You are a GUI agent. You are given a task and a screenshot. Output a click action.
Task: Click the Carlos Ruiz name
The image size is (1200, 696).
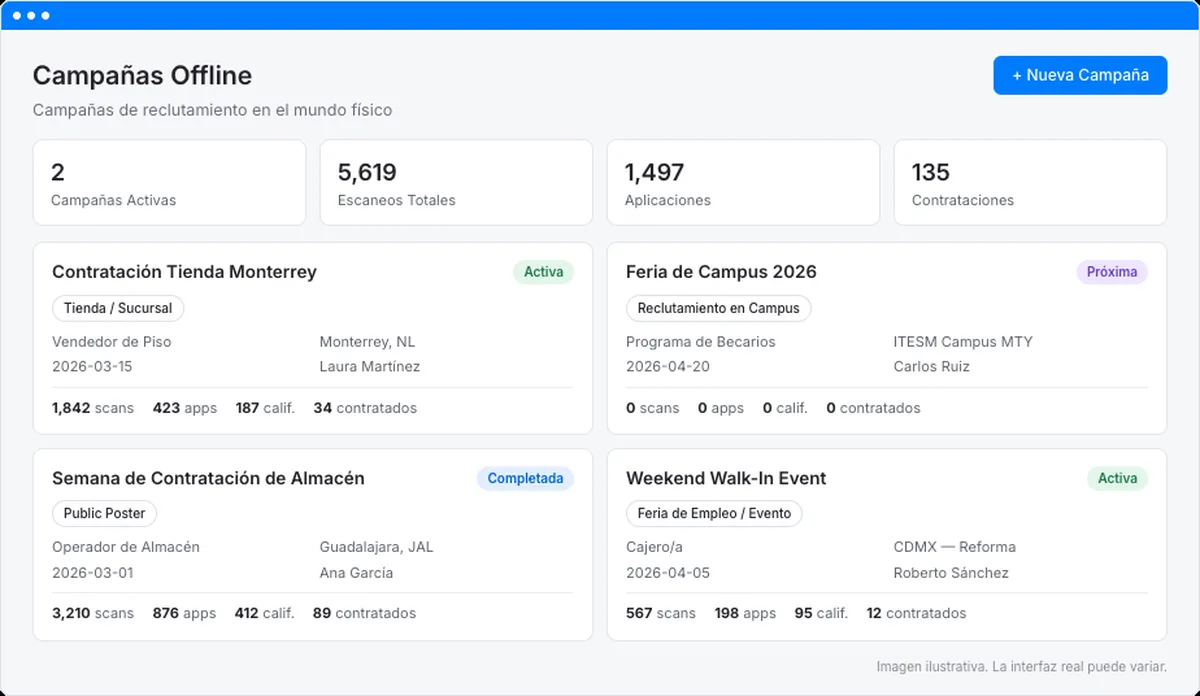click(932, 367)
